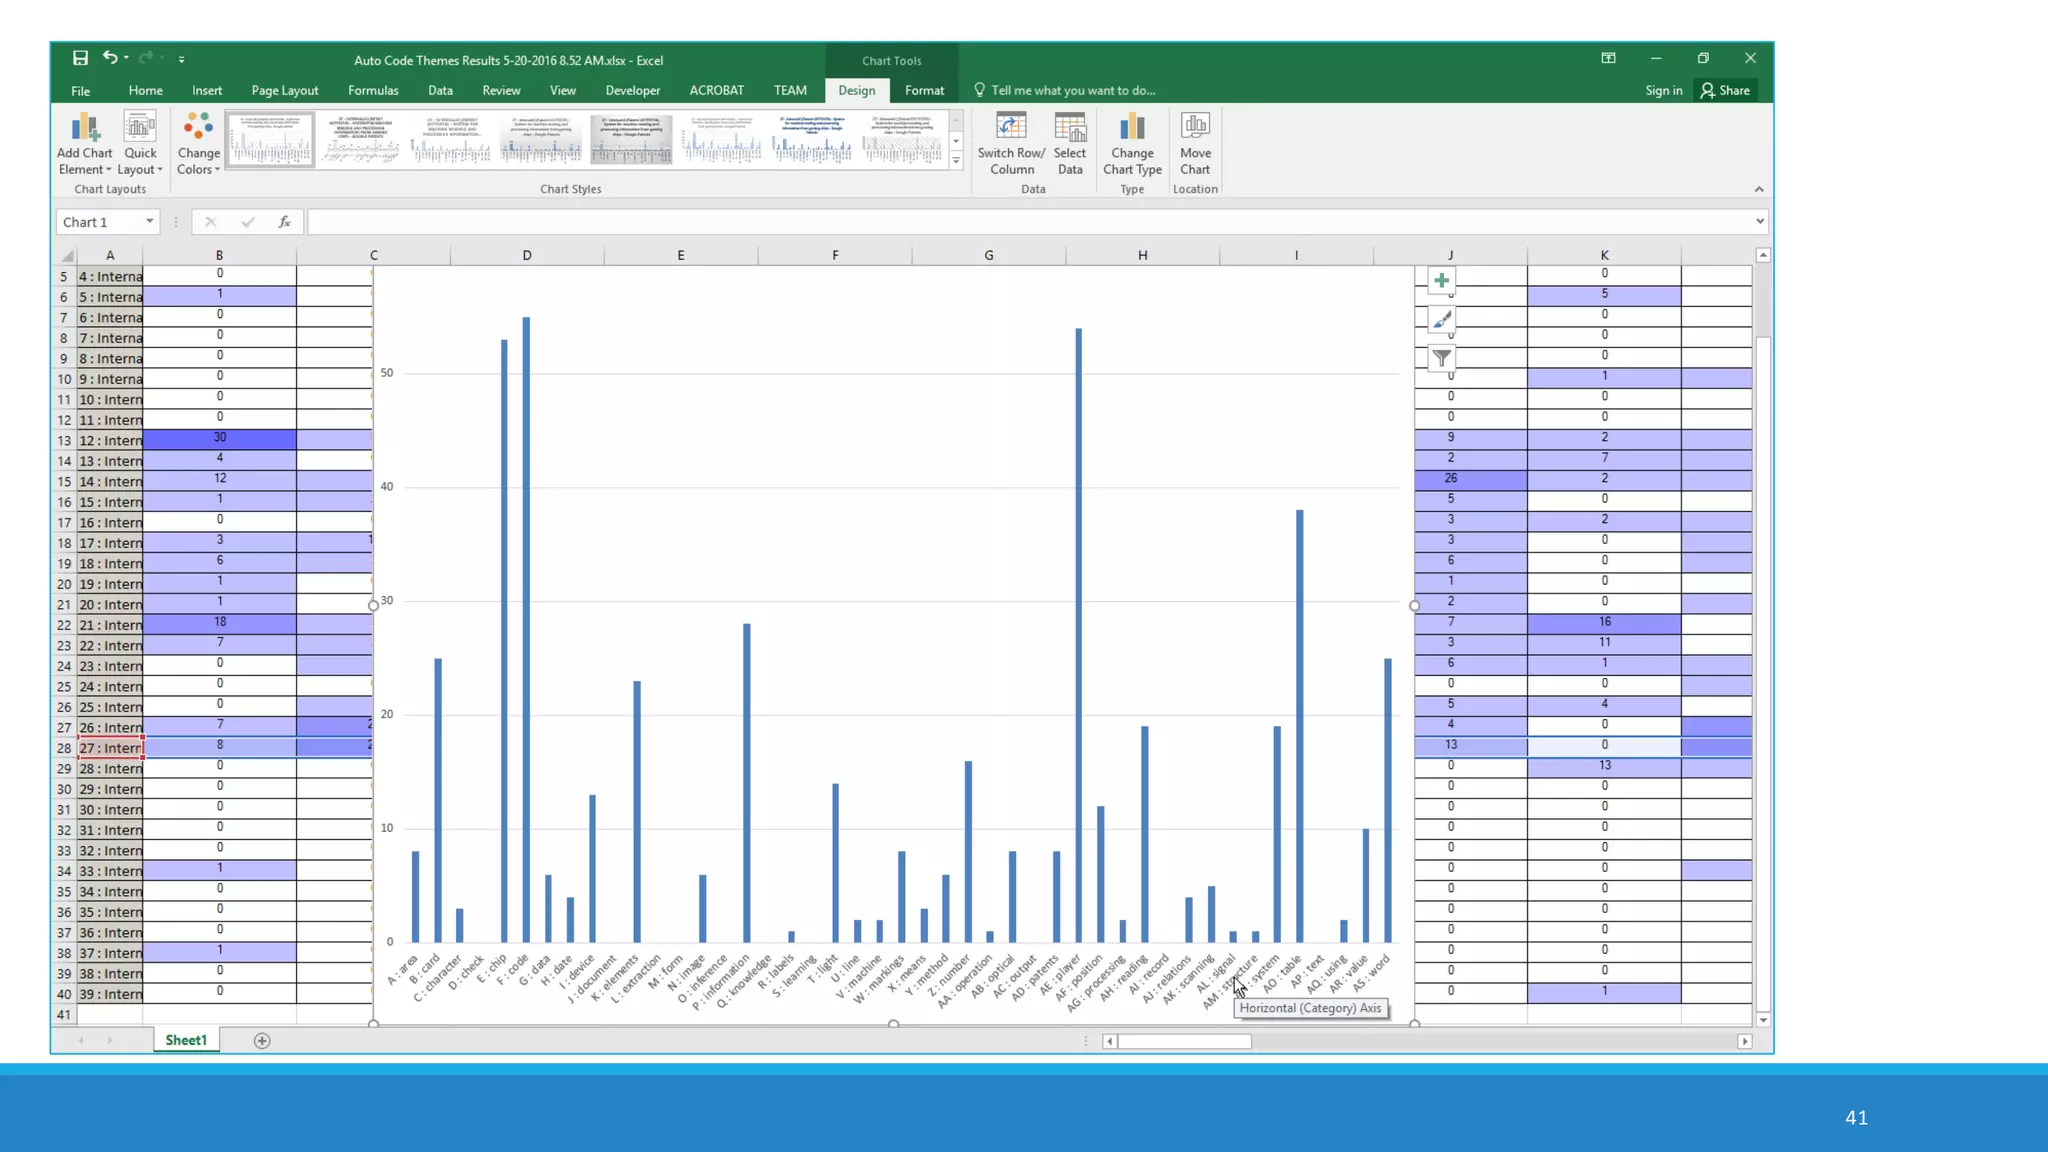Open the Review tab
Viewport: 2048px width, 1152px height.
(501, 90)
